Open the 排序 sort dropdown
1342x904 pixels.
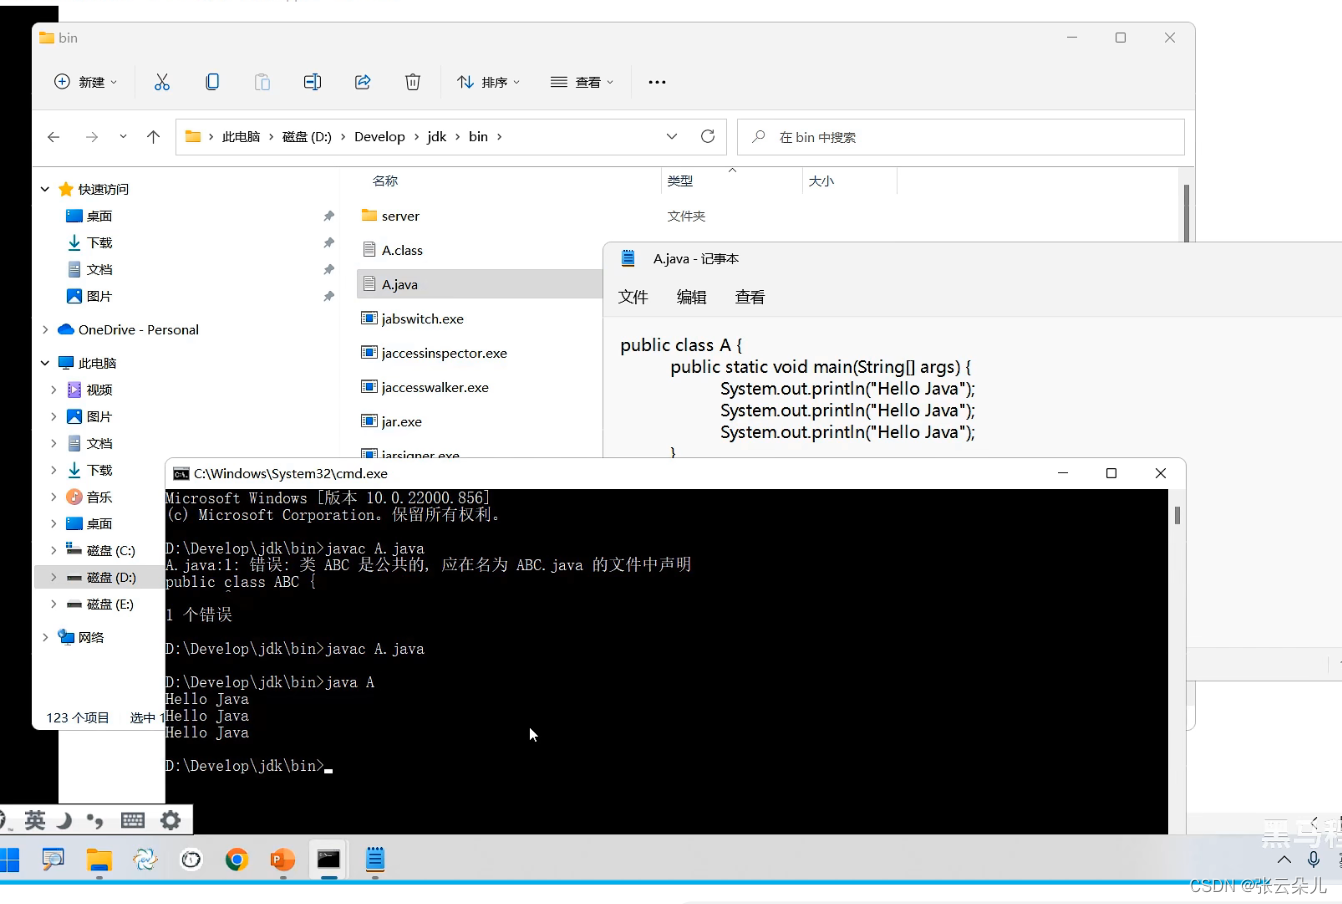488,82
